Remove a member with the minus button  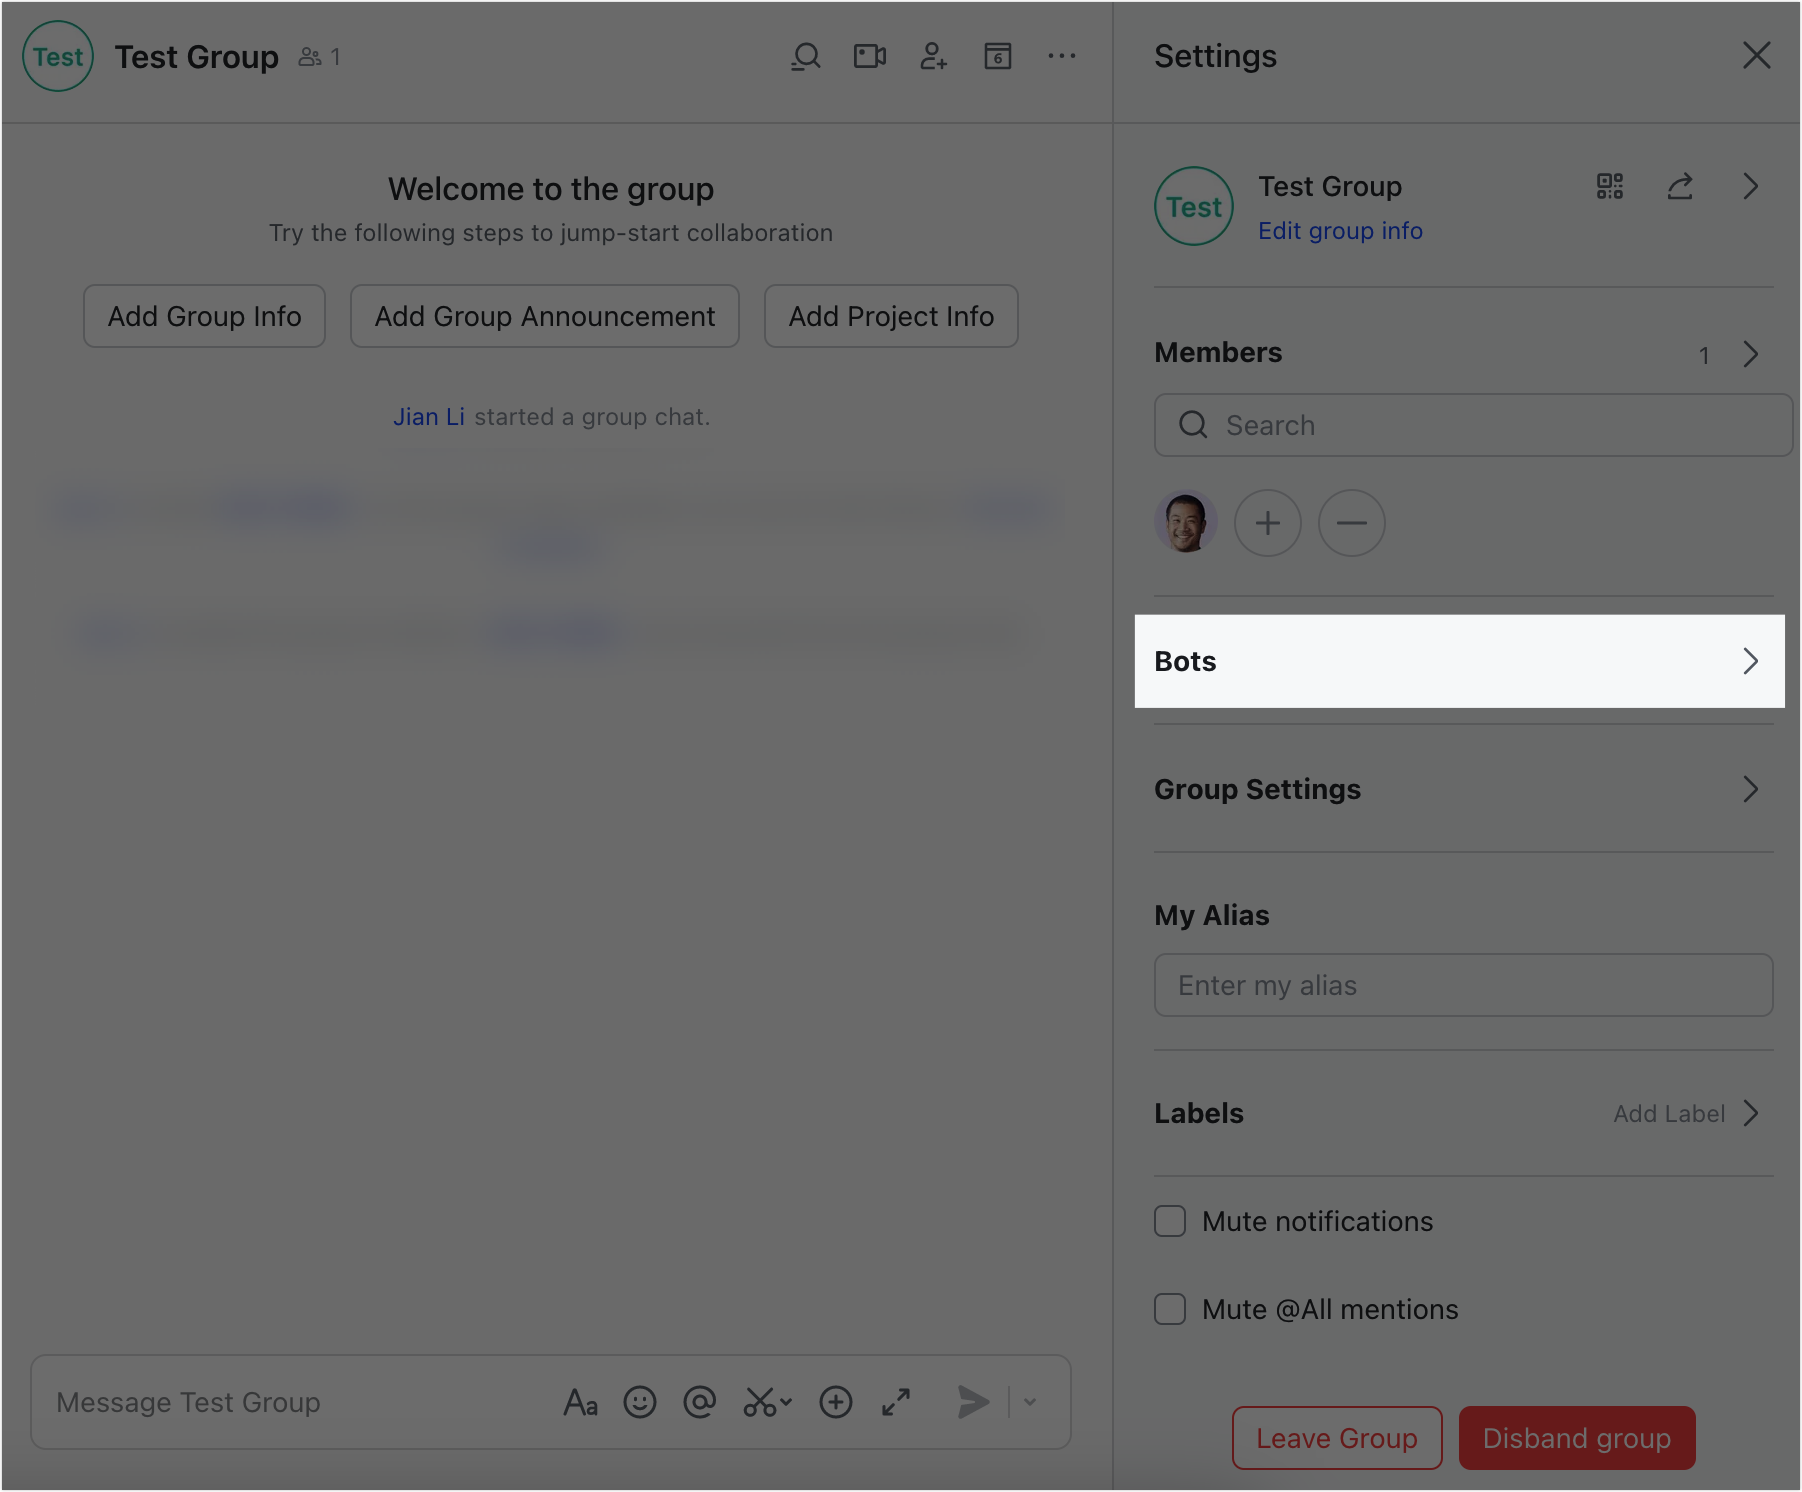(1352, 523)
